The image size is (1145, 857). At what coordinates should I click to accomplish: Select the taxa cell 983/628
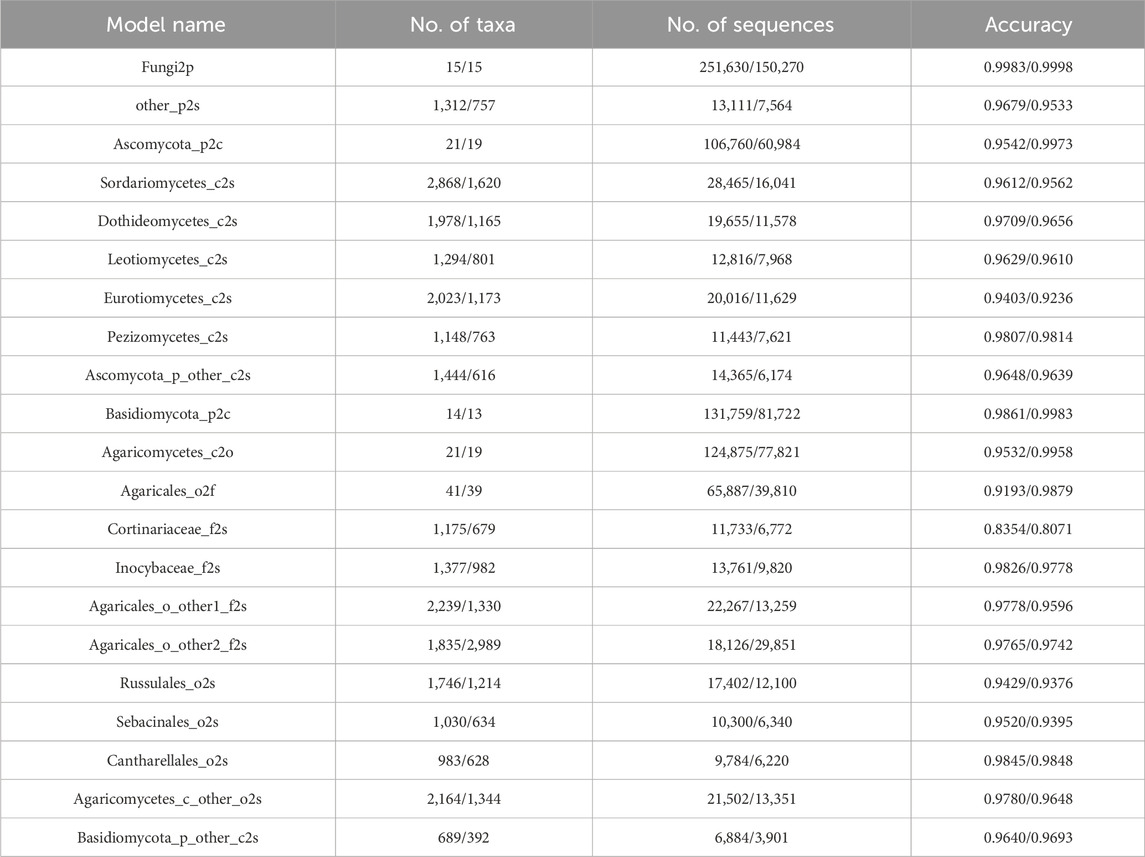coord(463,761)
